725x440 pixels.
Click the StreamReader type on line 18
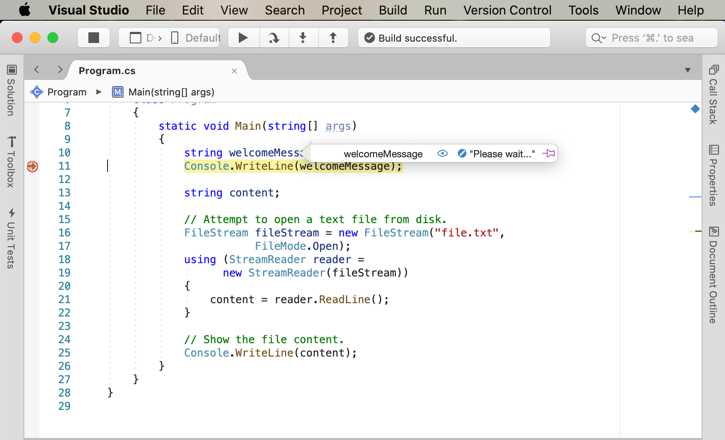click(267, 259)
